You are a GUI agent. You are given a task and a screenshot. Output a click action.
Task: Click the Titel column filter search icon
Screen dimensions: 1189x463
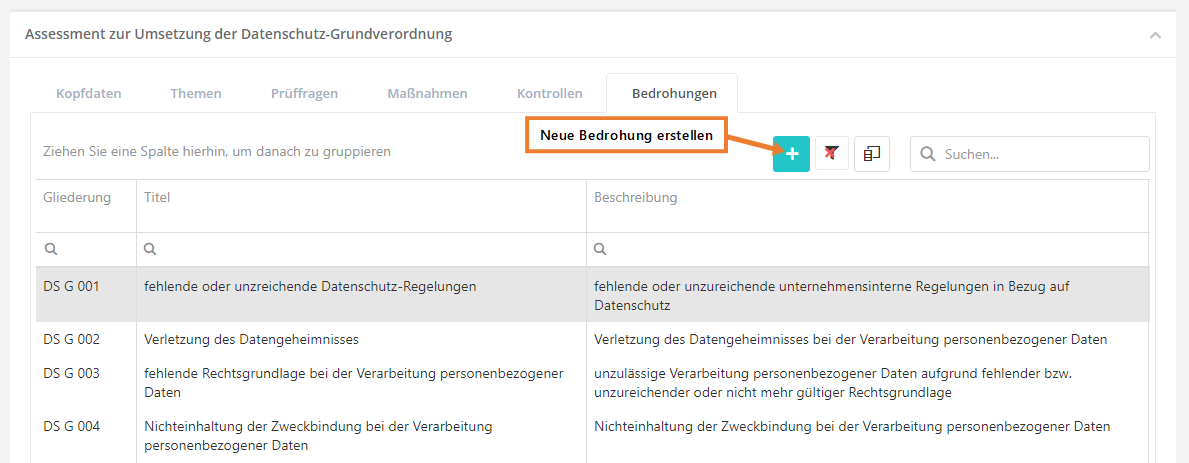(x=150, y=249)
